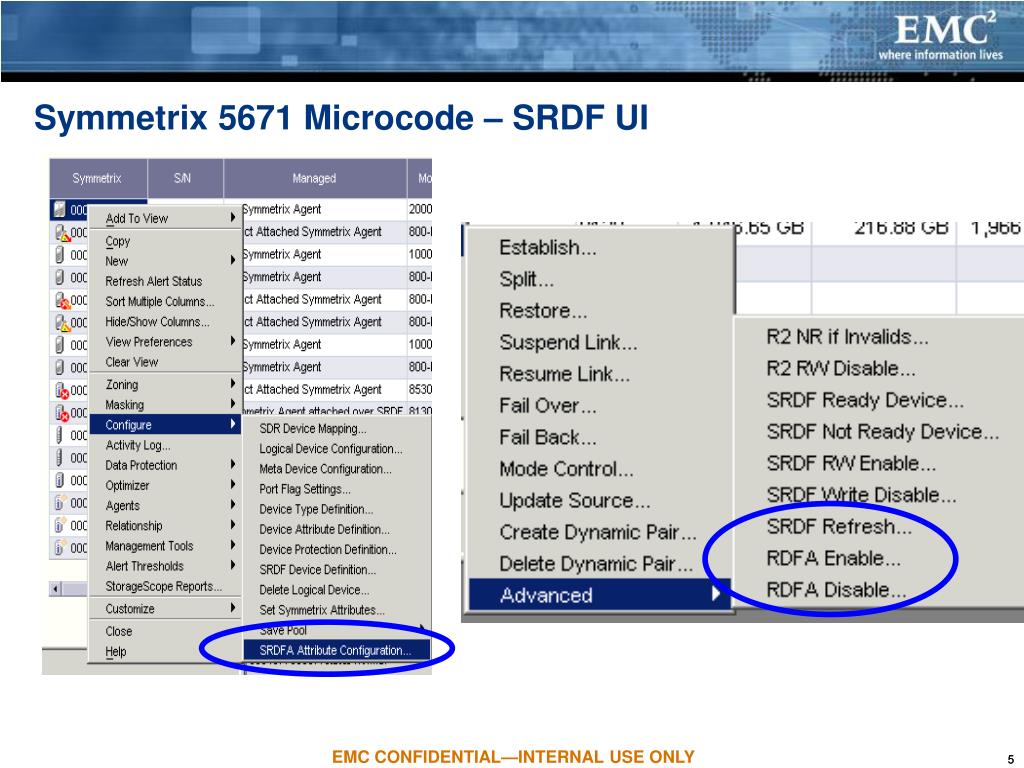Choose SRDF RW Enable...

click(879, 463)
